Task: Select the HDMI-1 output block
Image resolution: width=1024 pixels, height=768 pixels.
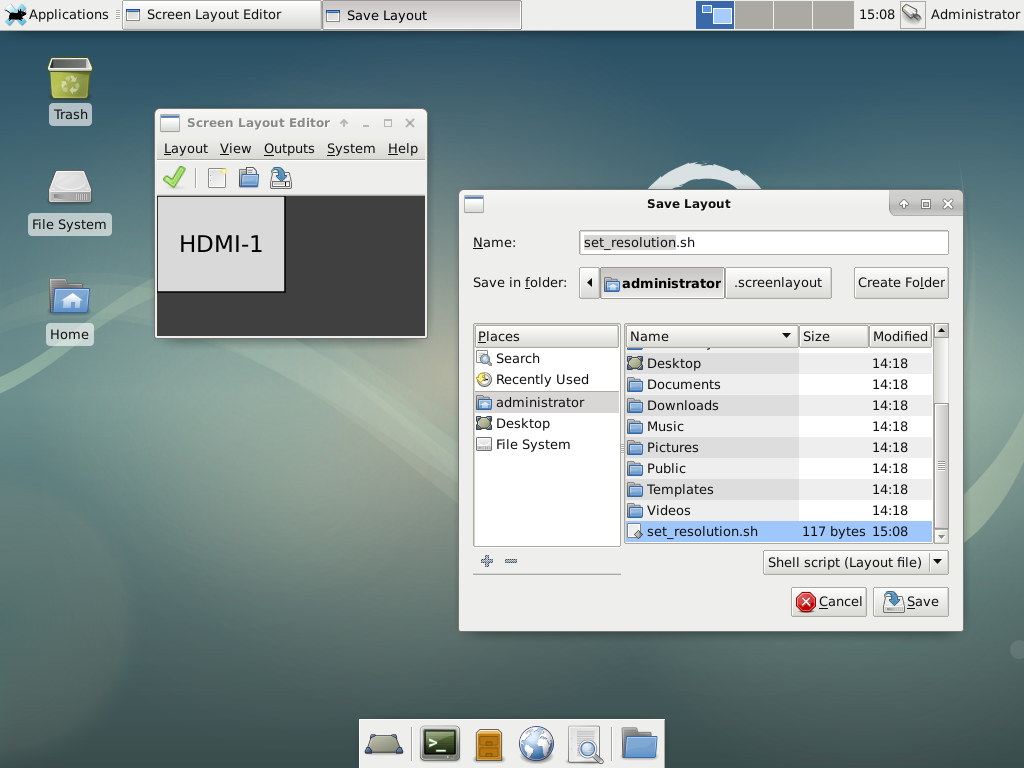Action: (220, 243)
